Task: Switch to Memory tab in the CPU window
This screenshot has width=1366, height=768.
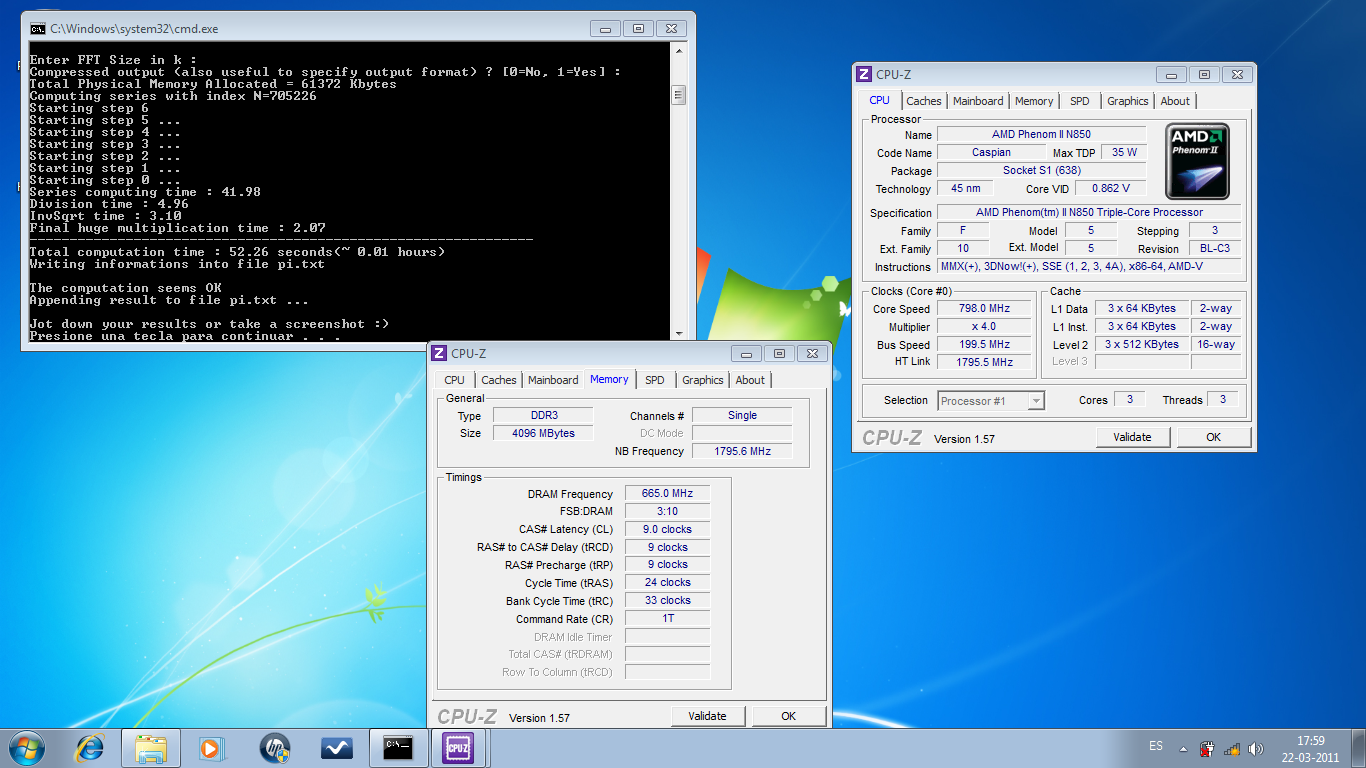Action: (x=1034, y=101)
